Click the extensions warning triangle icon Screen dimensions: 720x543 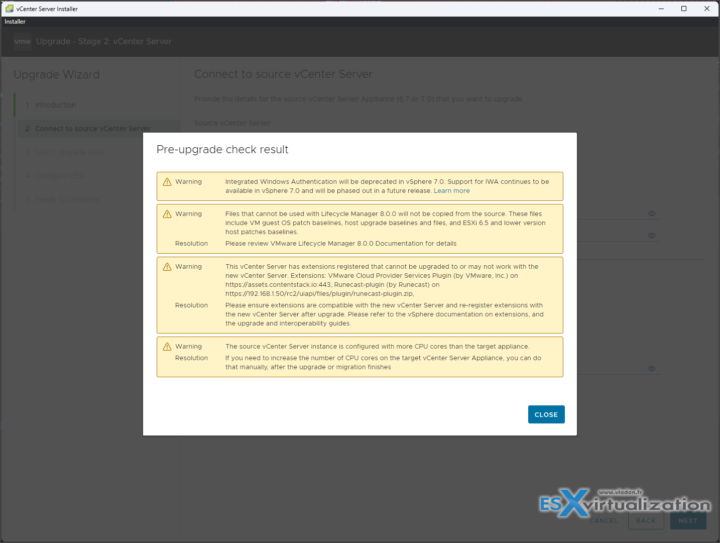click(165, 267)
